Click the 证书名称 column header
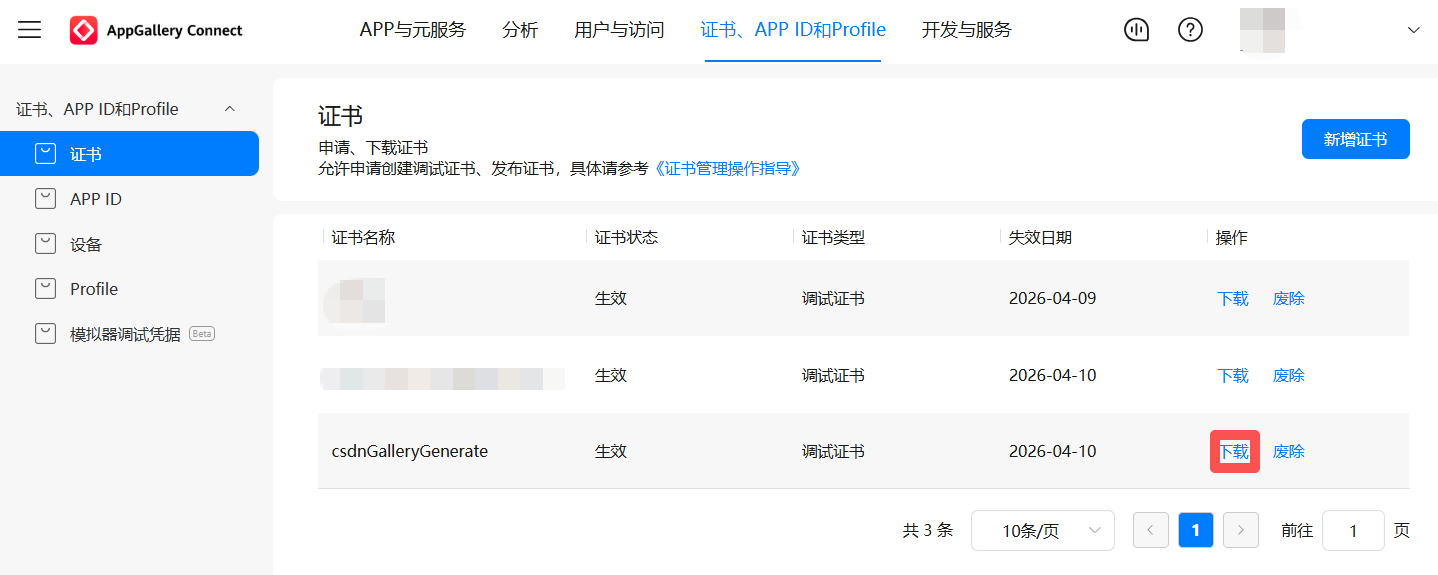Viewport: 1438px width, 575px height. point(364,237)
